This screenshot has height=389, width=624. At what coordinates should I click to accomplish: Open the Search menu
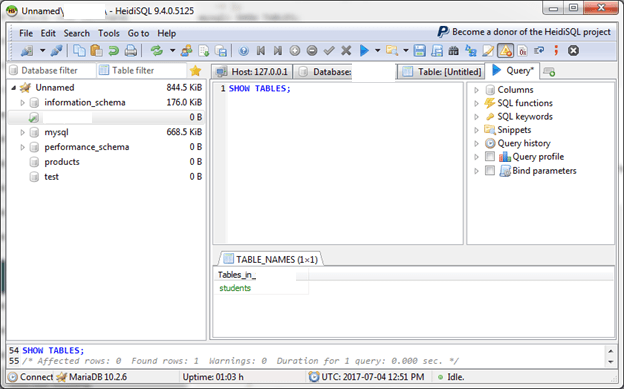point(76,33)
